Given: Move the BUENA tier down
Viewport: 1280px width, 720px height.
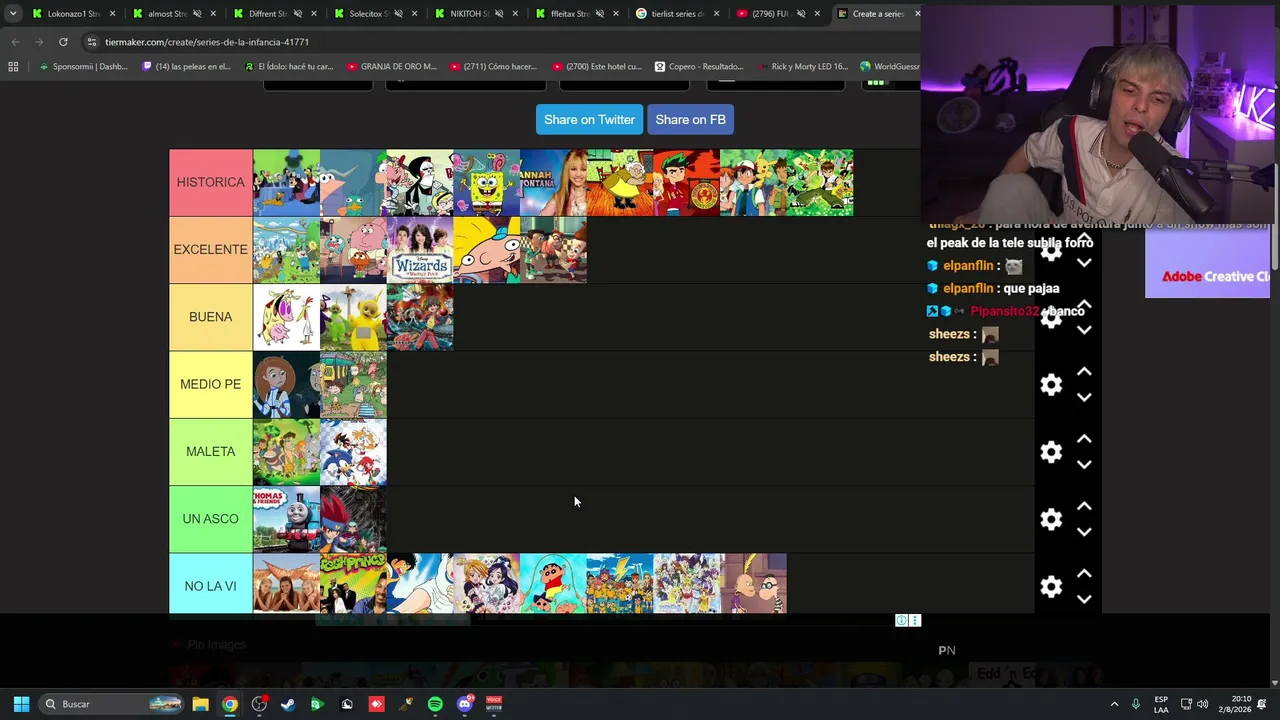Looking at the screenshot, I should [x=1084, y=330].
